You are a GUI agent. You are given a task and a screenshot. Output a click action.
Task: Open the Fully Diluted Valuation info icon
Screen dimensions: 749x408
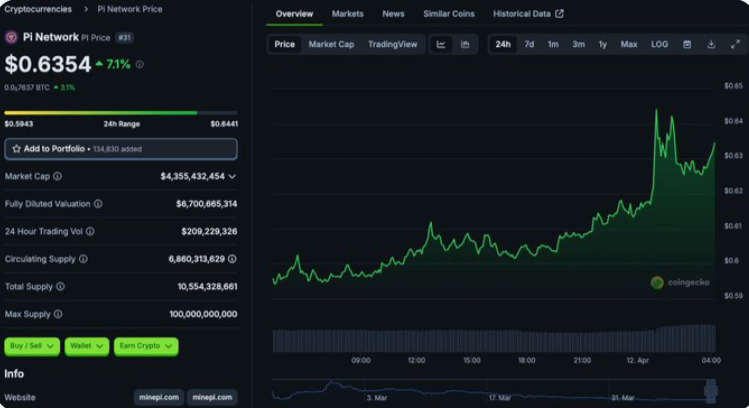click(98, 204)
